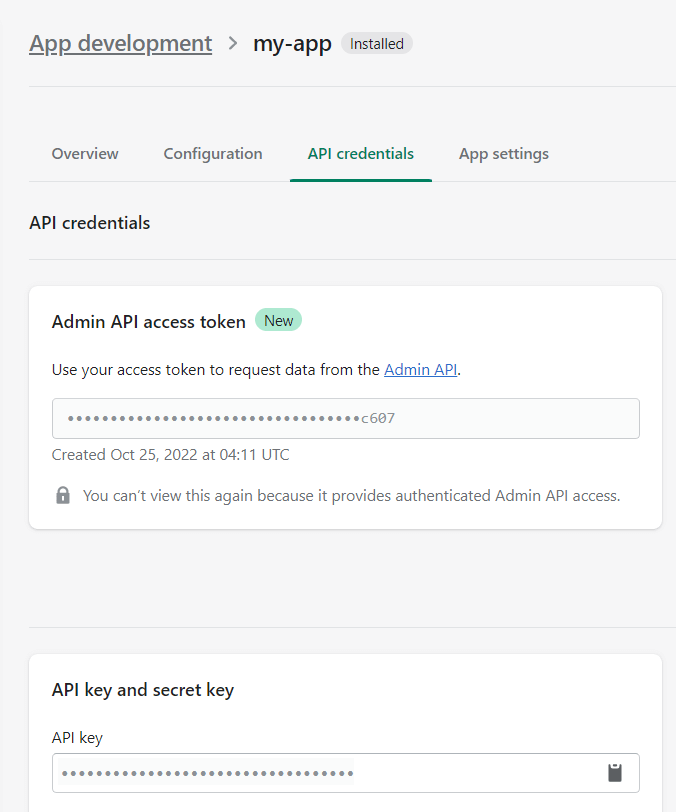The image size is (676, 812).
Task: Click the "can't view this again" notice text
Action: click(351, 495)
